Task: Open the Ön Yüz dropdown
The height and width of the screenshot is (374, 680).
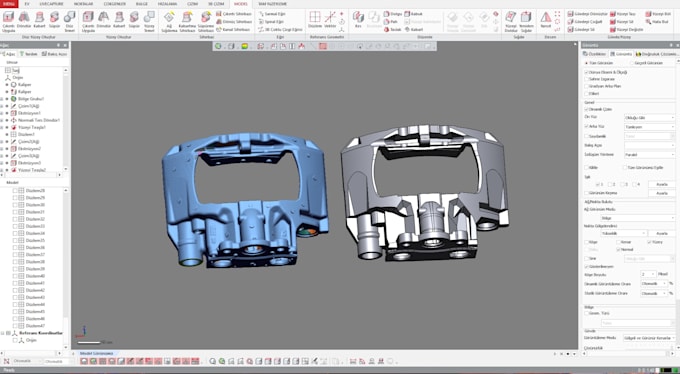Action: pyautogui.click(x=649, y=118)
